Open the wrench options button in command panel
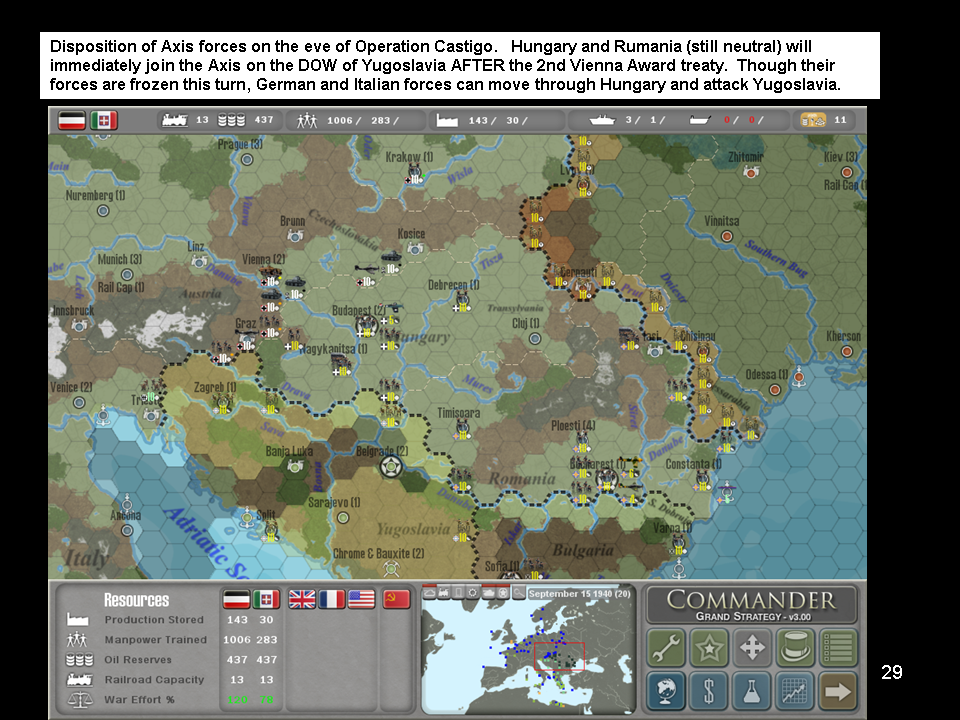 coord(666,648)
